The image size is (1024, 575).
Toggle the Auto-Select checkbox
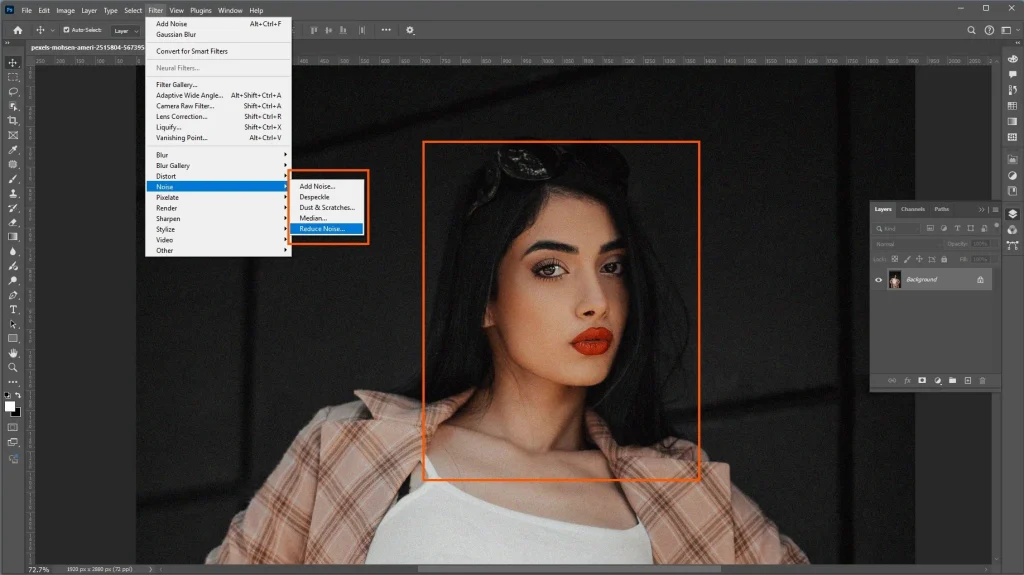click(66, 30)
